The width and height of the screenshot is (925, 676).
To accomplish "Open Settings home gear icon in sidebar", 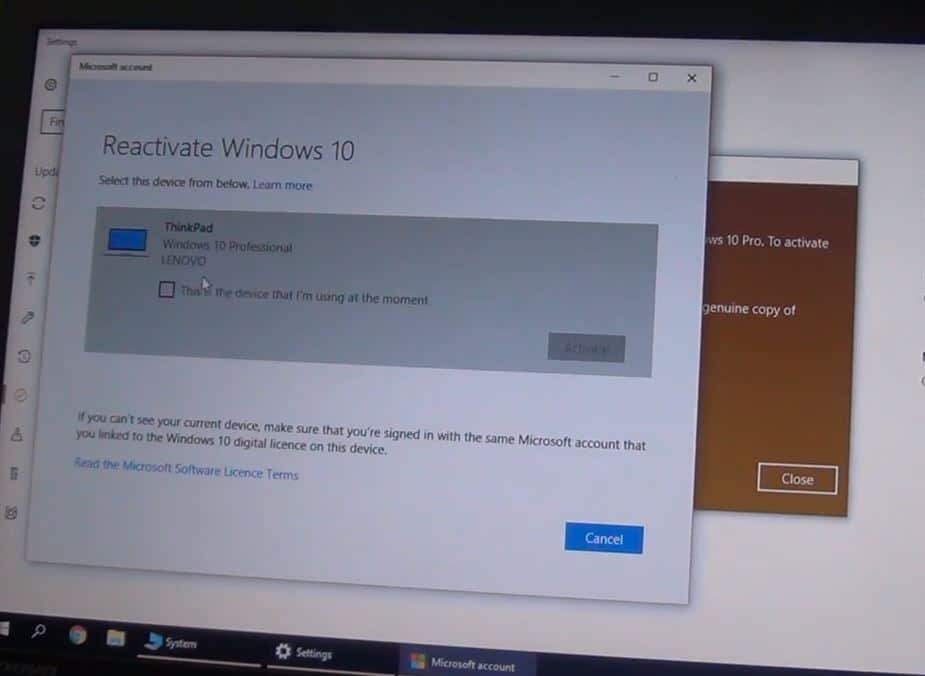I will (x=51, y=85).
